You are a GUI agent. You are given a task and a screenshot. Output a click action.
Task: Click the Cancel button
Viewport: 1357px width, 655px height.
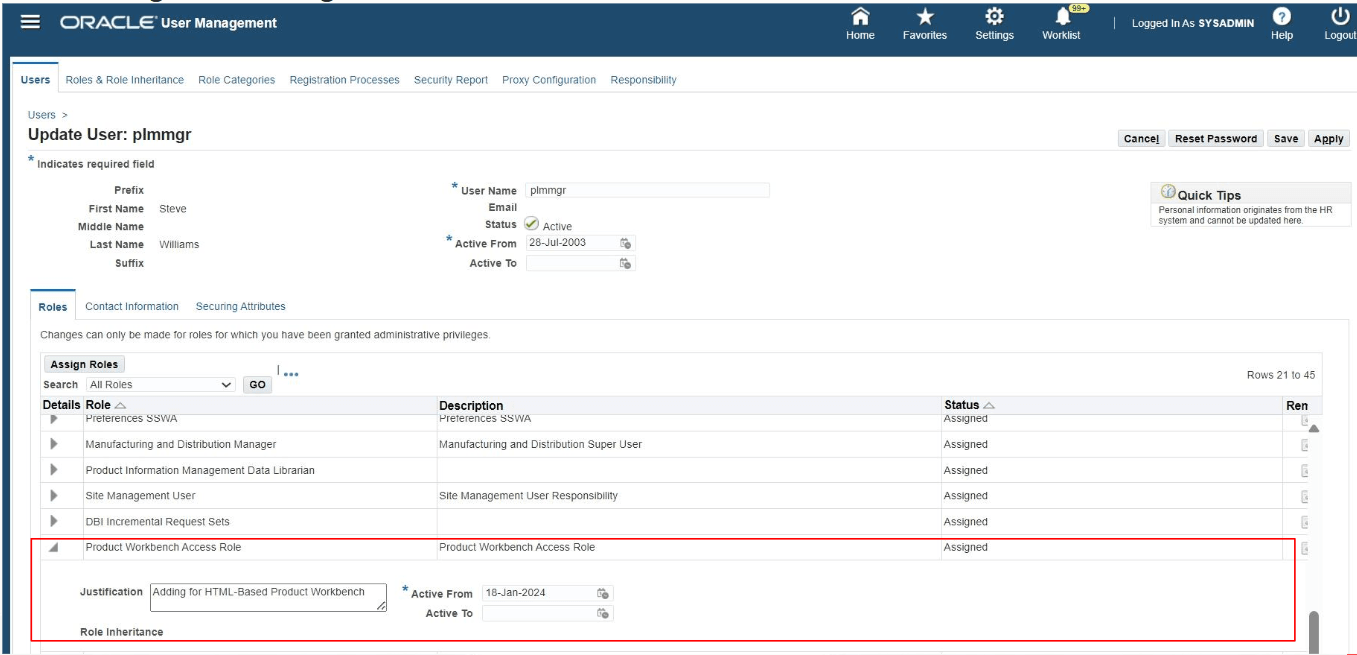click(1141, 139)
